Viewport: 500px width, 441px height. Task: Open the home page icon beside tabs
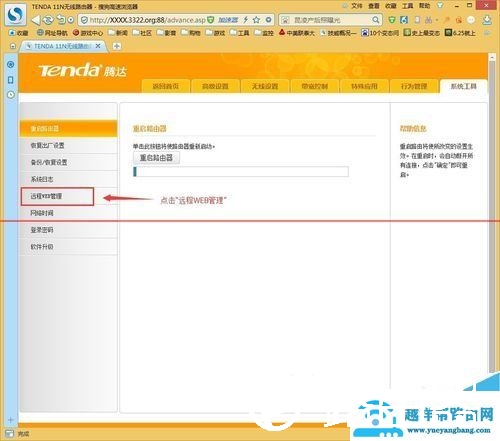13,46
